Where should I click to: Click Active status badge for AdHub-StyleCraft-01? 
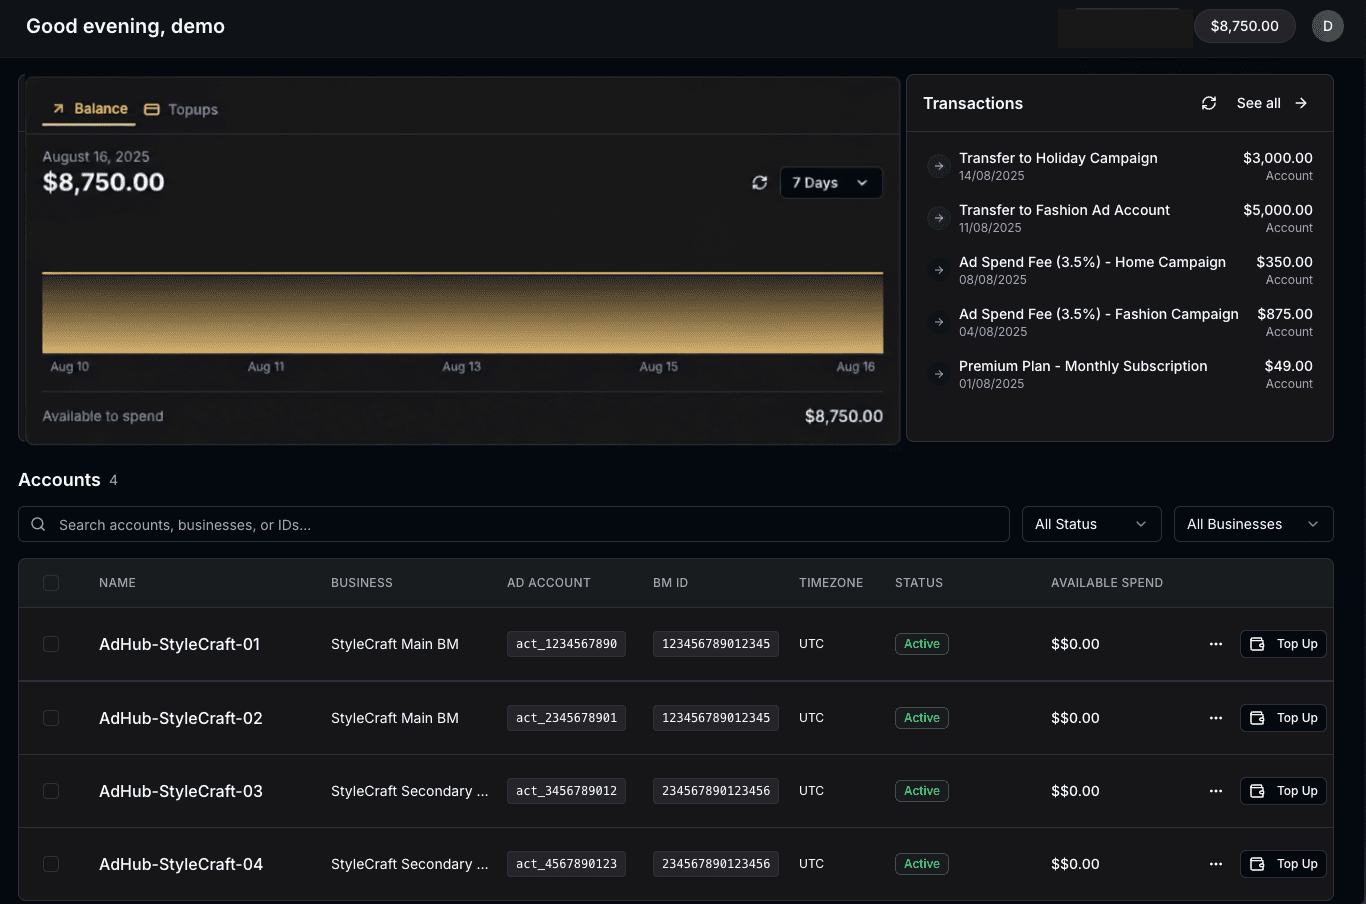click(922, 644)
